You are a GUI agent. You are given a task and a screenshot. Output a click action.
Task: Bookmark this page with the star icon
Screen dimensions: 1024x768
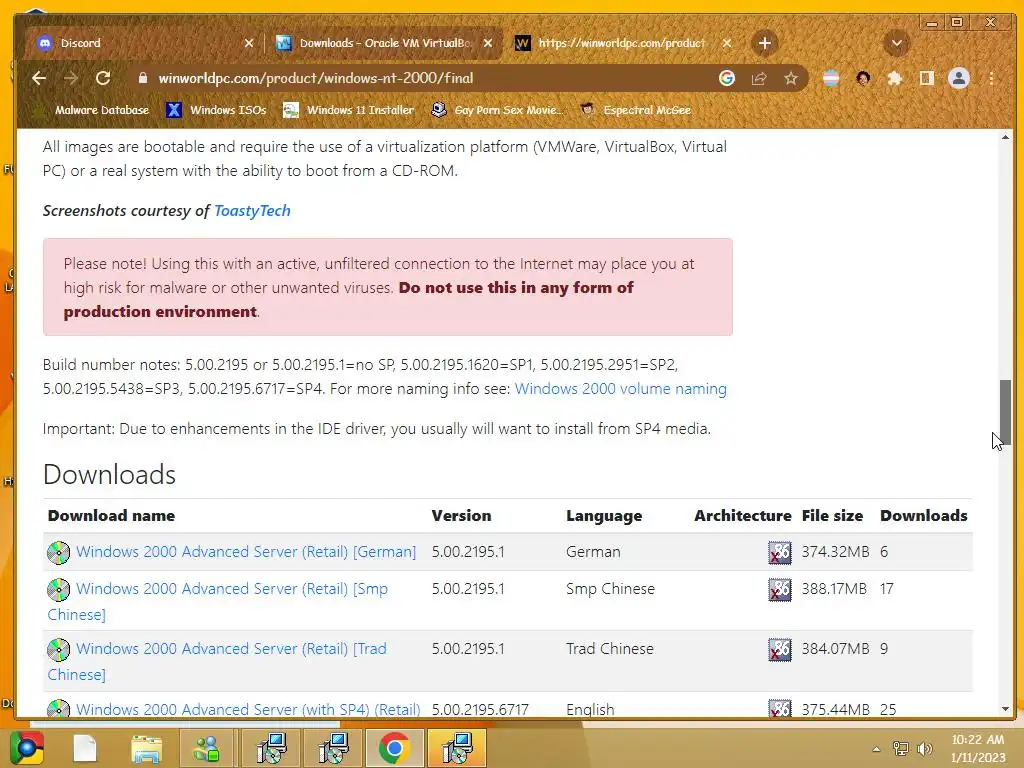(x=791, y=78)
